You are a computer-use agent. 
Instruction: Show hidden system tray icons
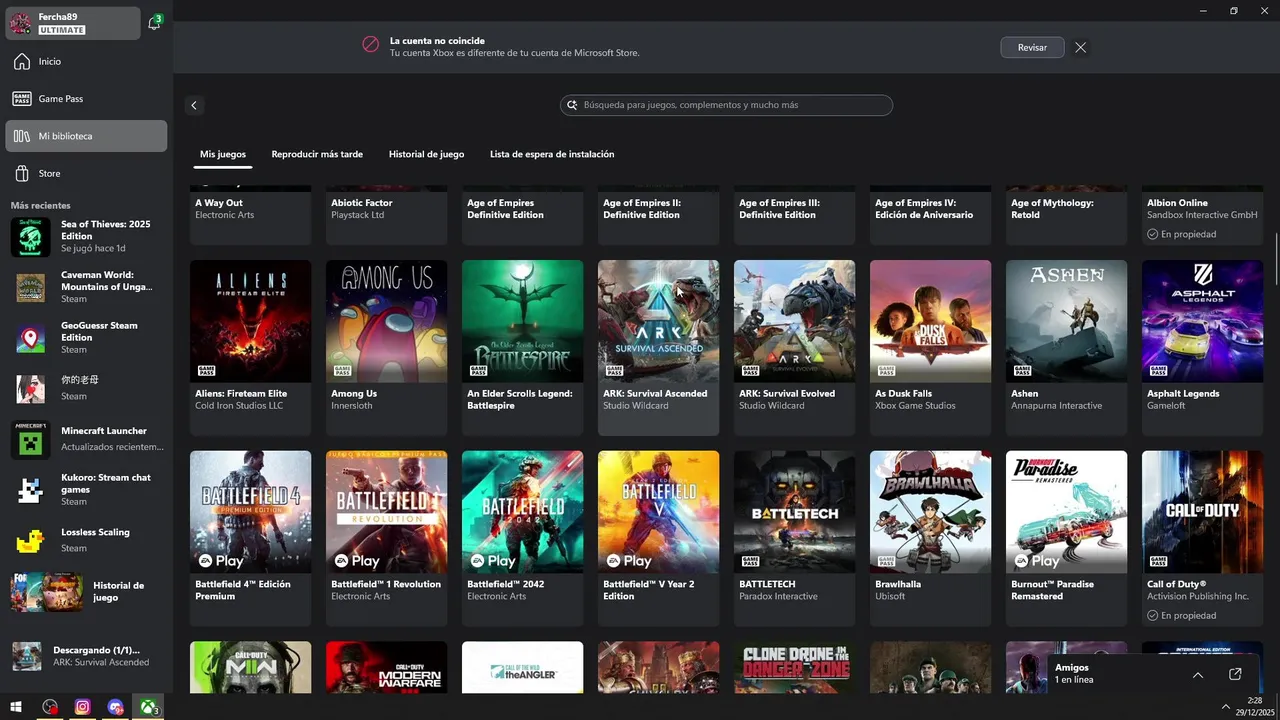(x=1226, y=707)
